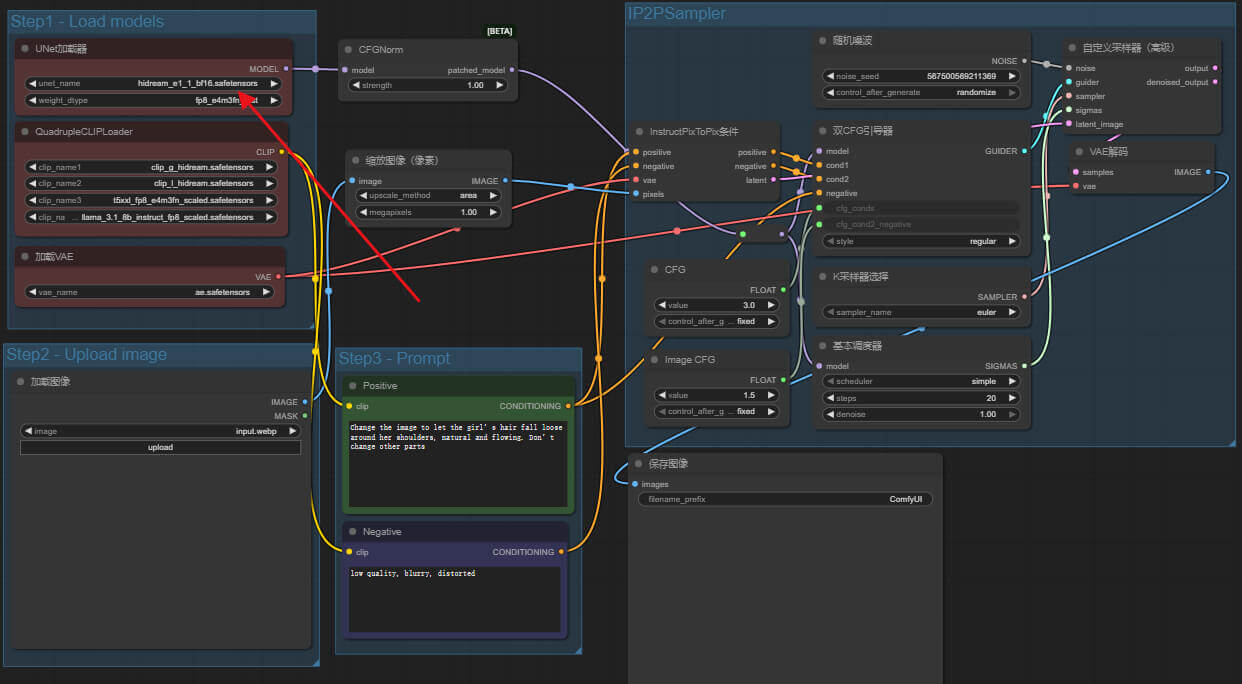Open the sampler_name dropdown set to euler
The width and height of the screenshot is (1242, 684).
pyautogui.click(x=920, y=312)
